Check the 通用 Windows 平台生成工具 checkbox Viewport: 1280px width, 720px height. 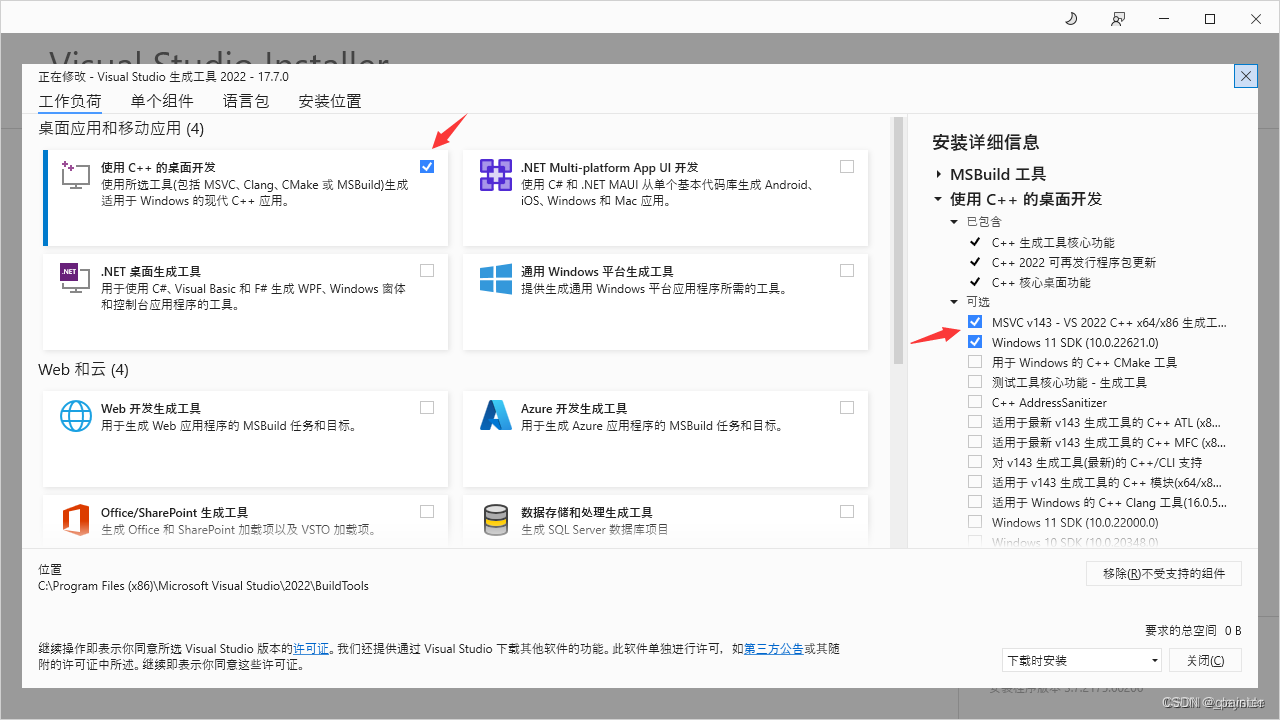[x=847, y=270]
